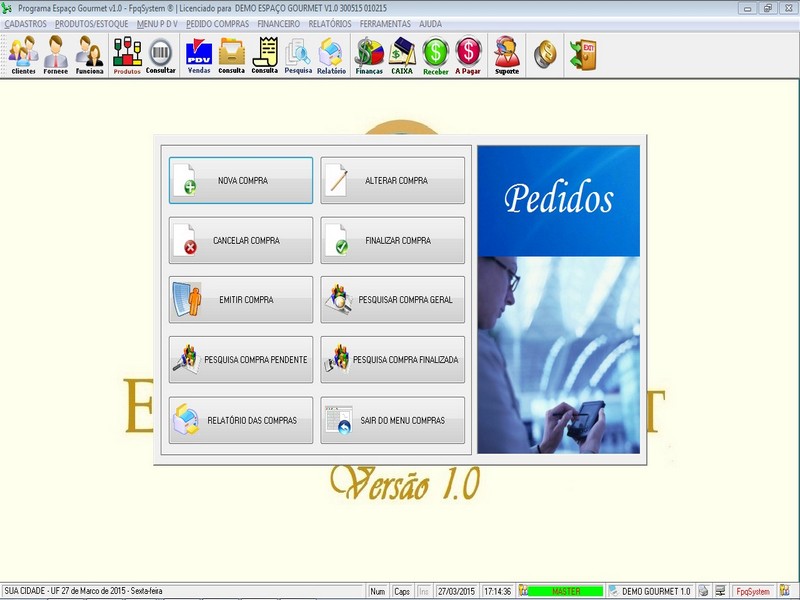Click the SAIR DO MENU COMPRAS button
Image resolution: width=800 pixels, height=600 pixels.
pyautogui.click(x=392, y=420)
